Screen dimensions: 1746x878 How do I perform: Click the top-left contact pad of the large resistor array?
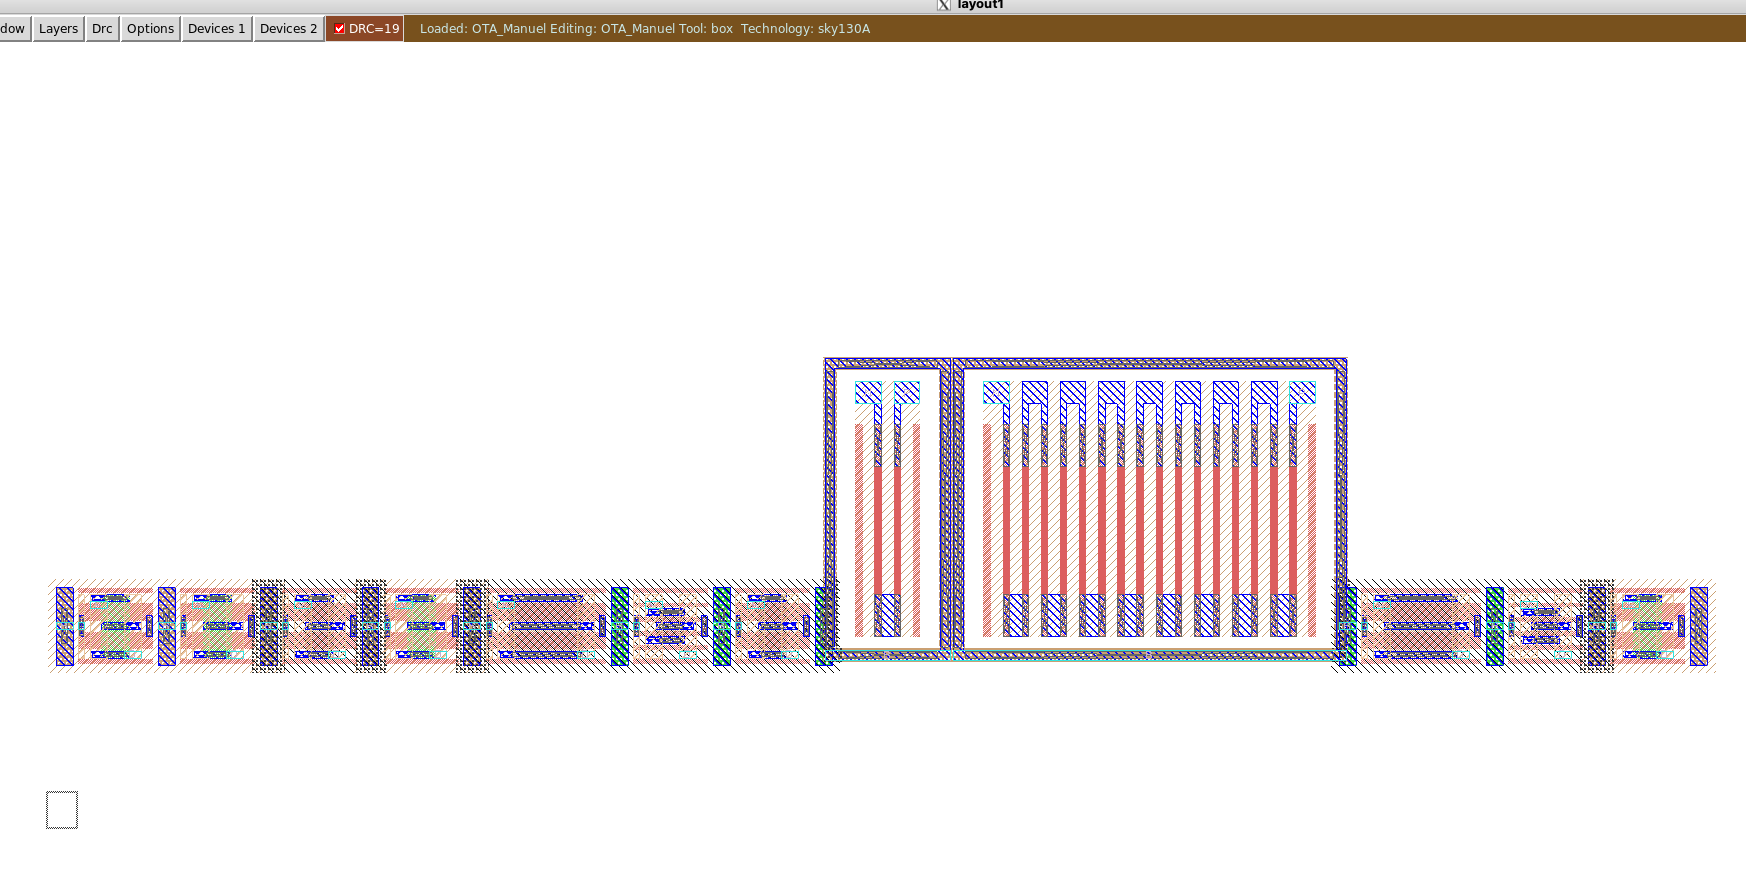click(x=996, y=393)
